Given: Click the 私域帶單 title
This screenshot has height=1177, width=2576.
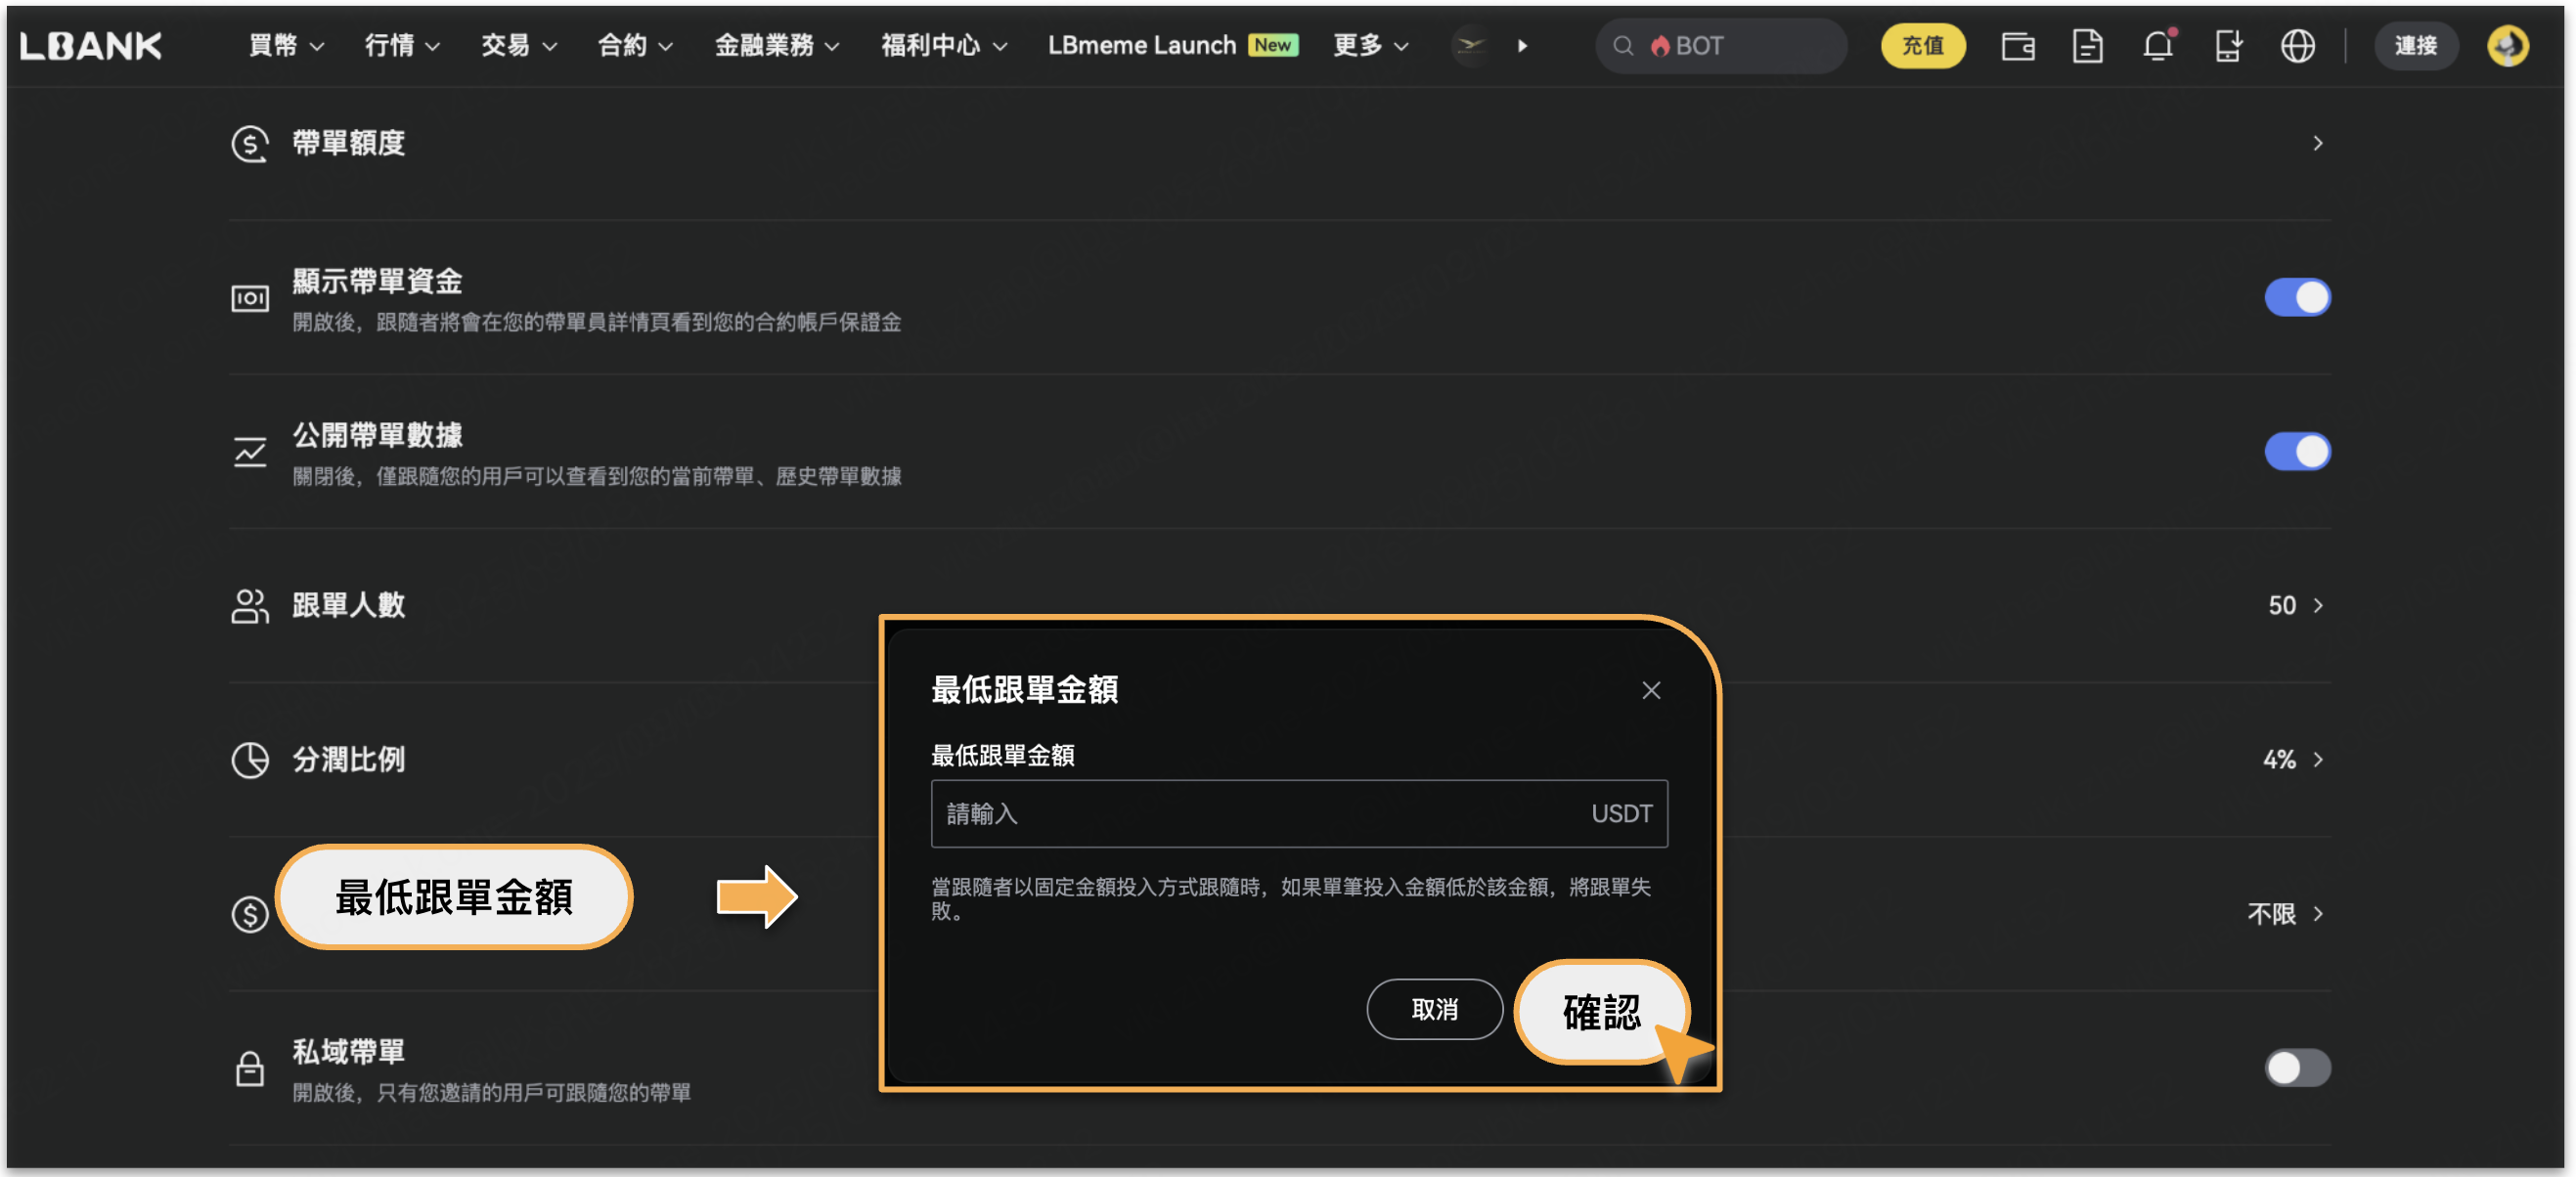Looking at the screenshot, I should pyautogui.click(x=348, y=1051).
